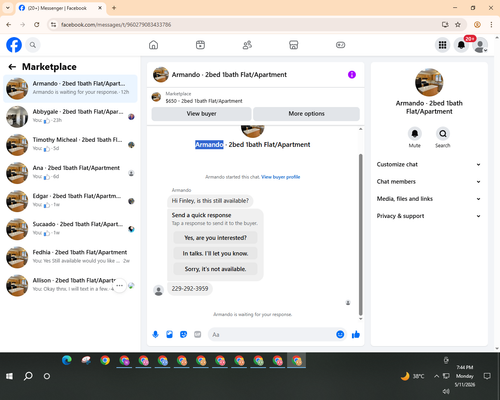Send a thumbs-up like

[x=356, y=334]
